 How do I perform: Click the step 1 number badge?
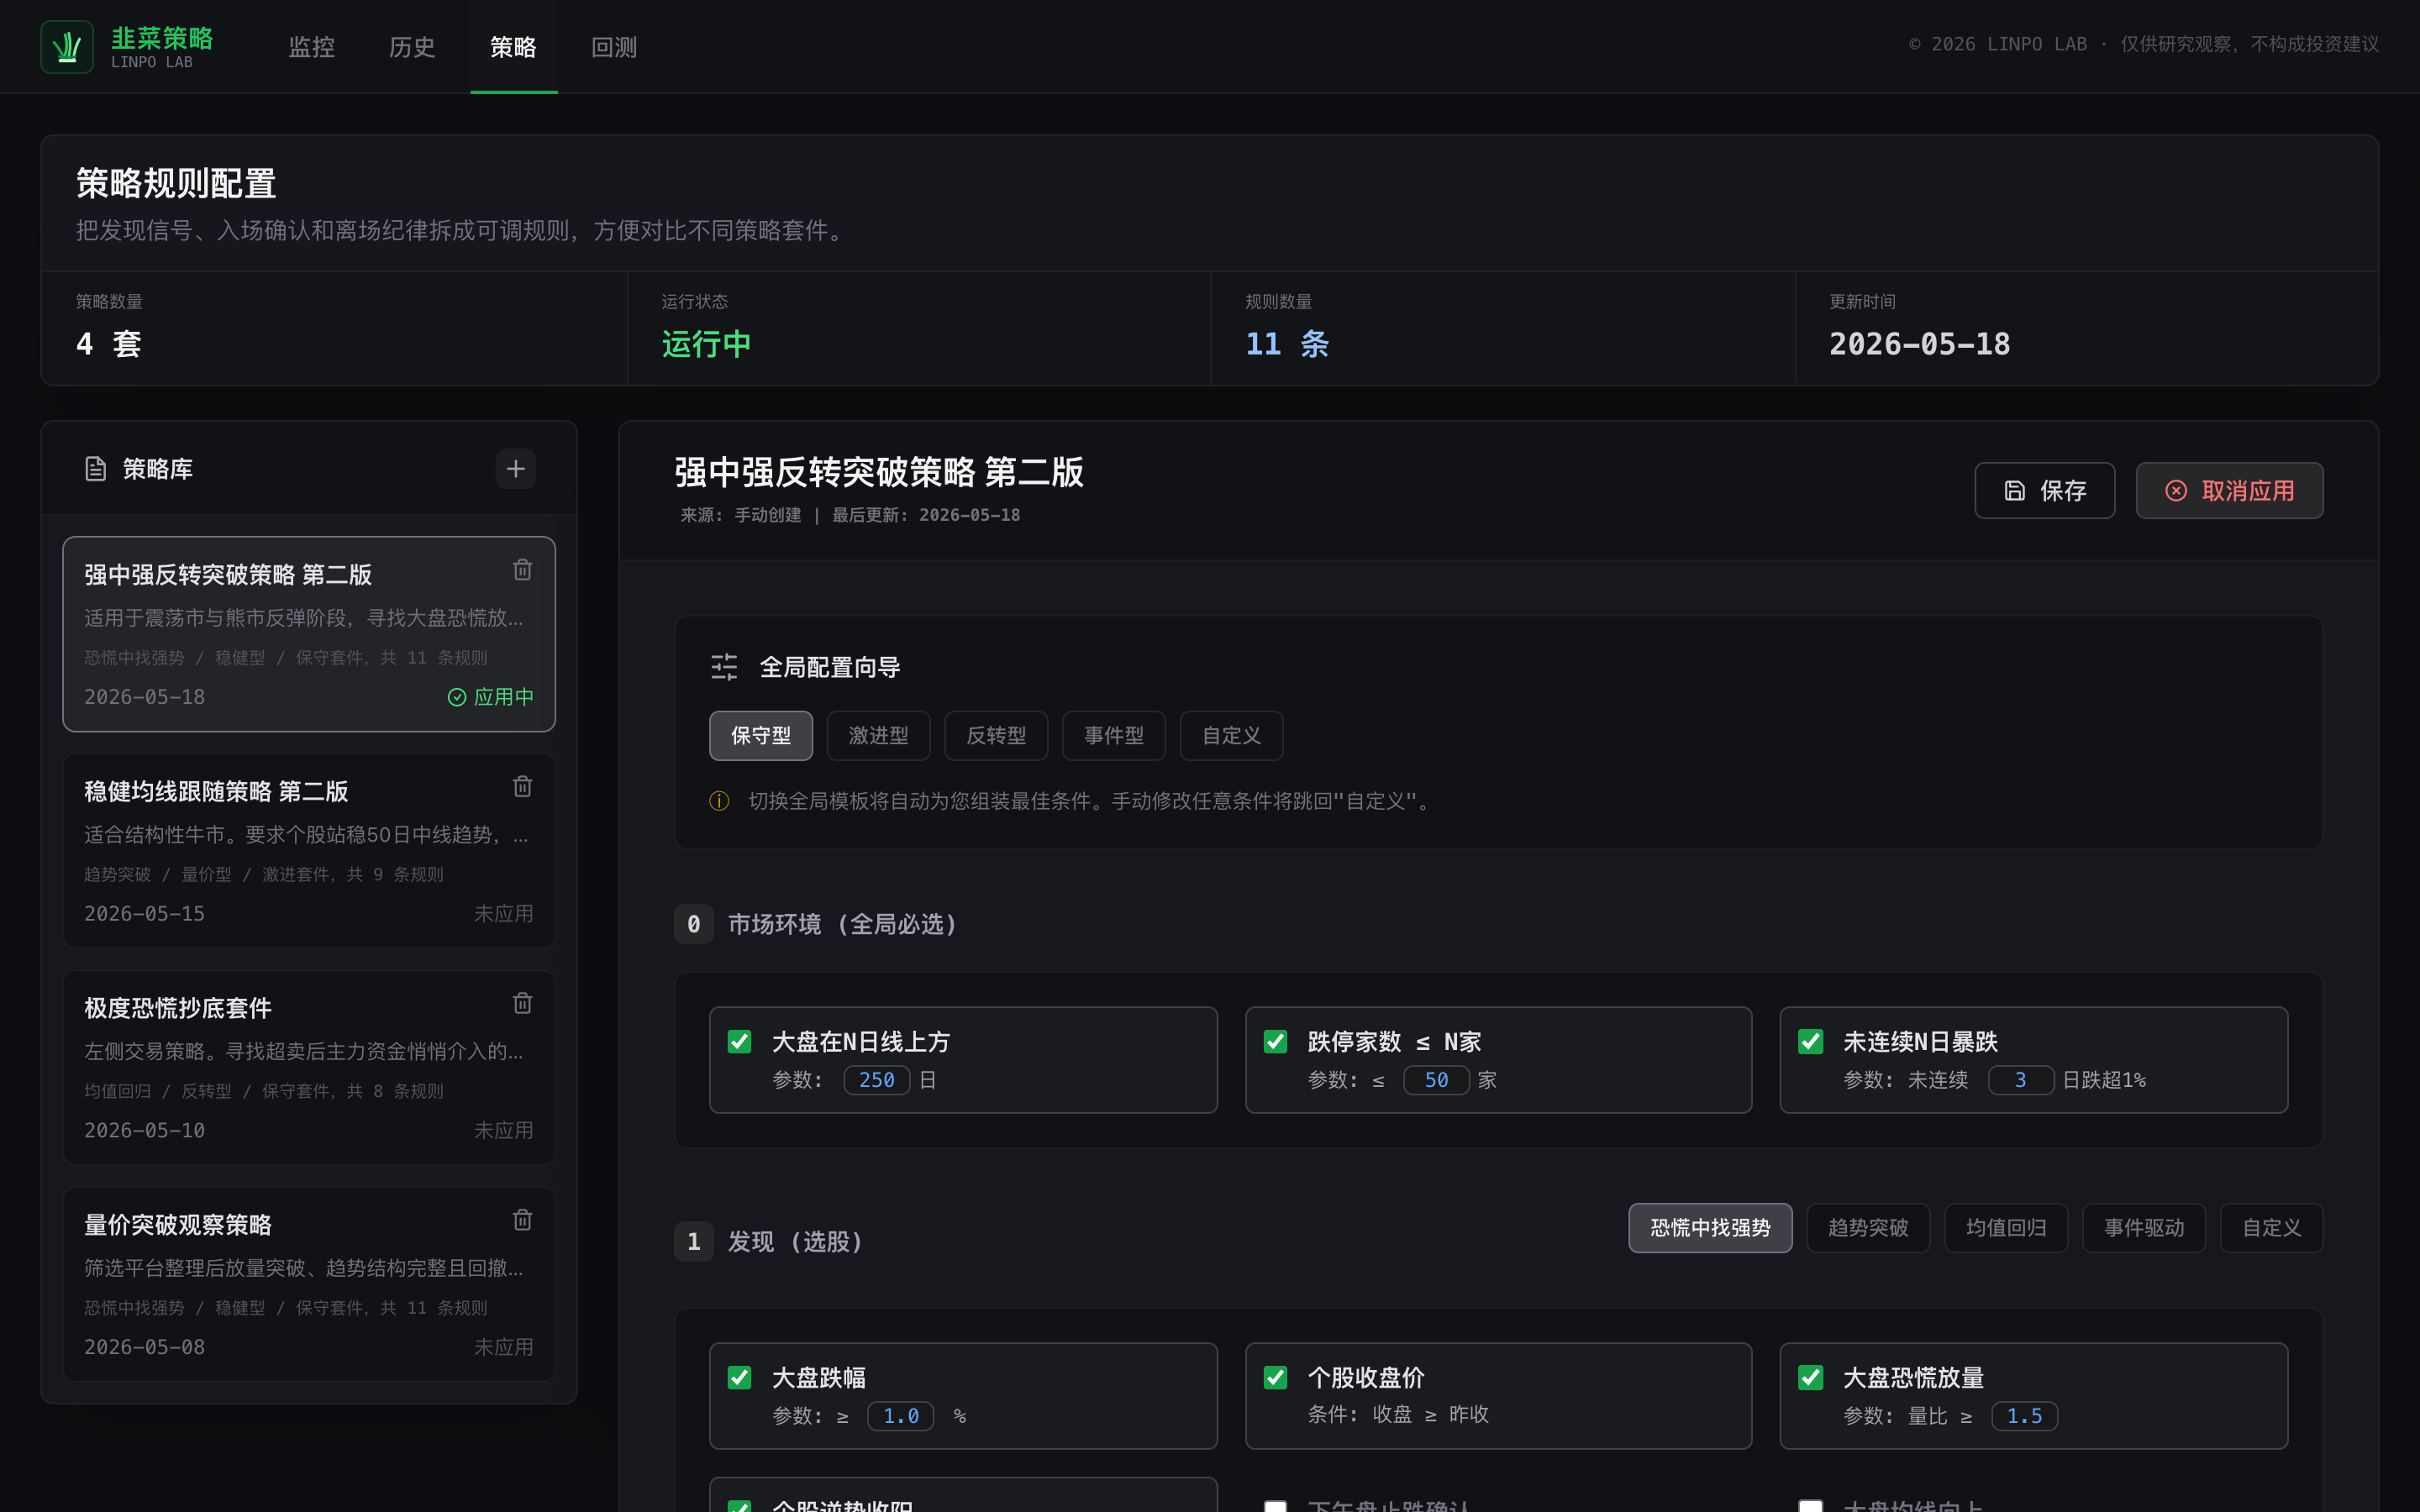tap(693, 1241)
